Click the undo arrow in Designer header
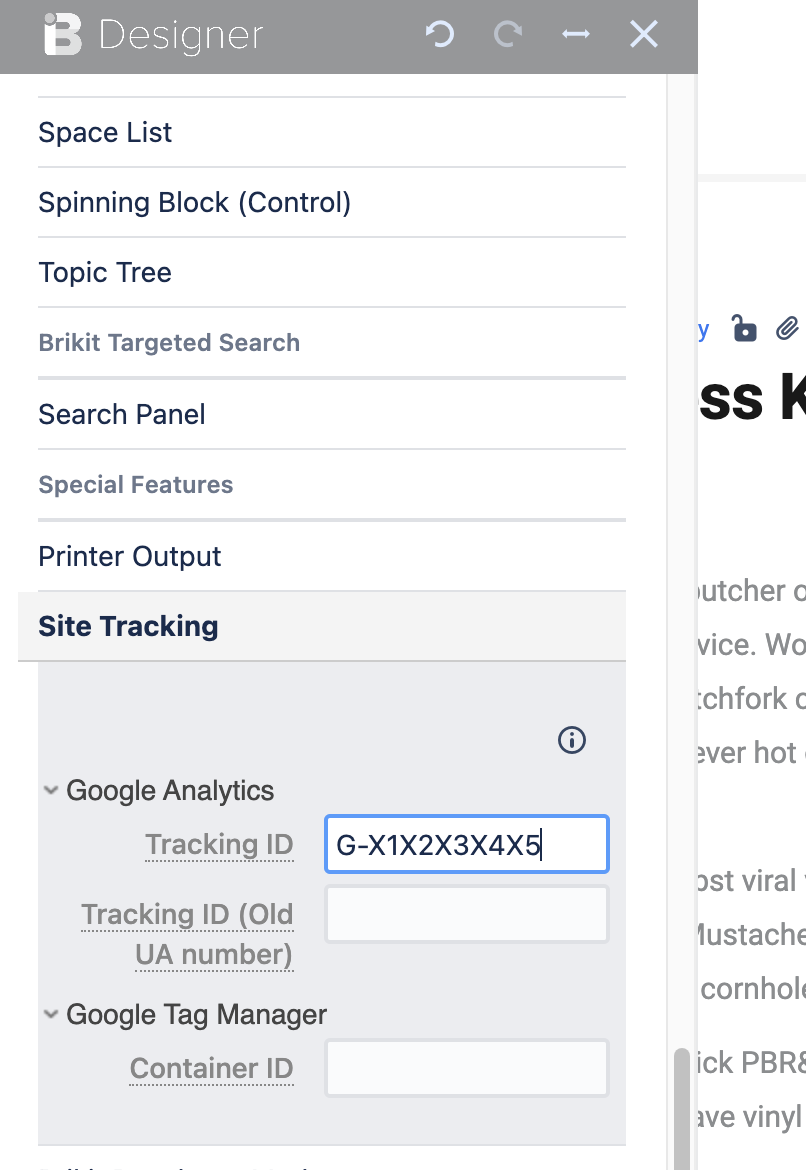Viewport: 806px width, 1170px height. 440,34
